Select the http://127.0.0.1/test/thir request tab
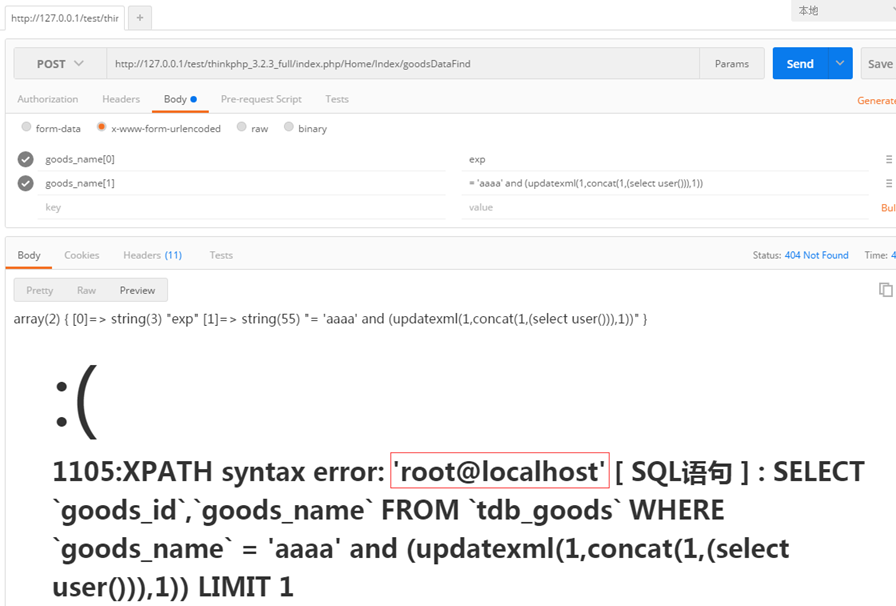 point(65,18)
